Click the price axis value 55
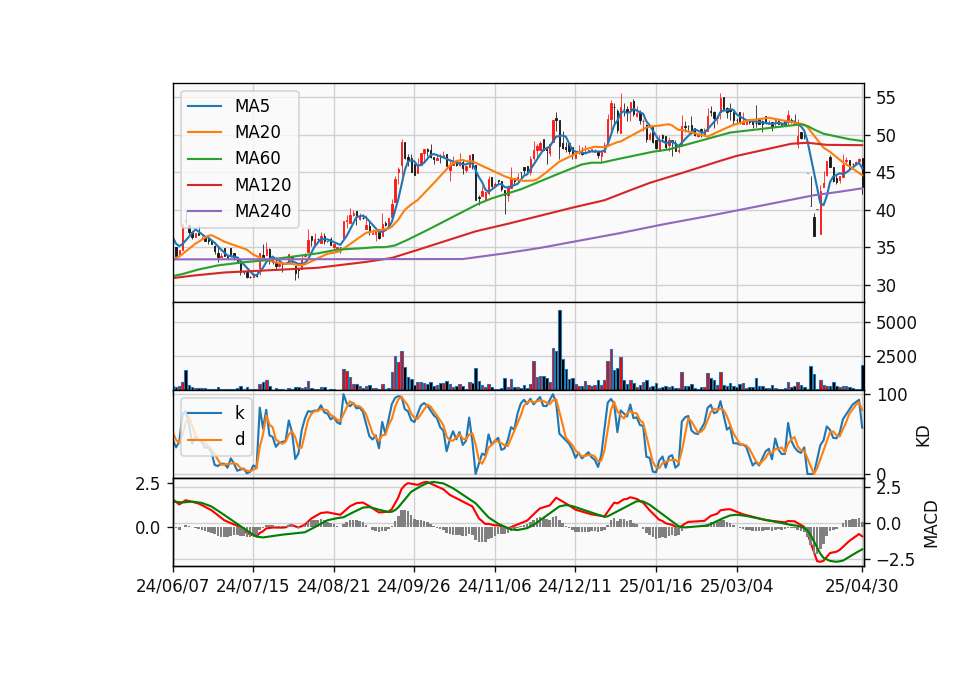Image resolution: width=960 pixels, height=690 pixels. [x=885, y=98]
